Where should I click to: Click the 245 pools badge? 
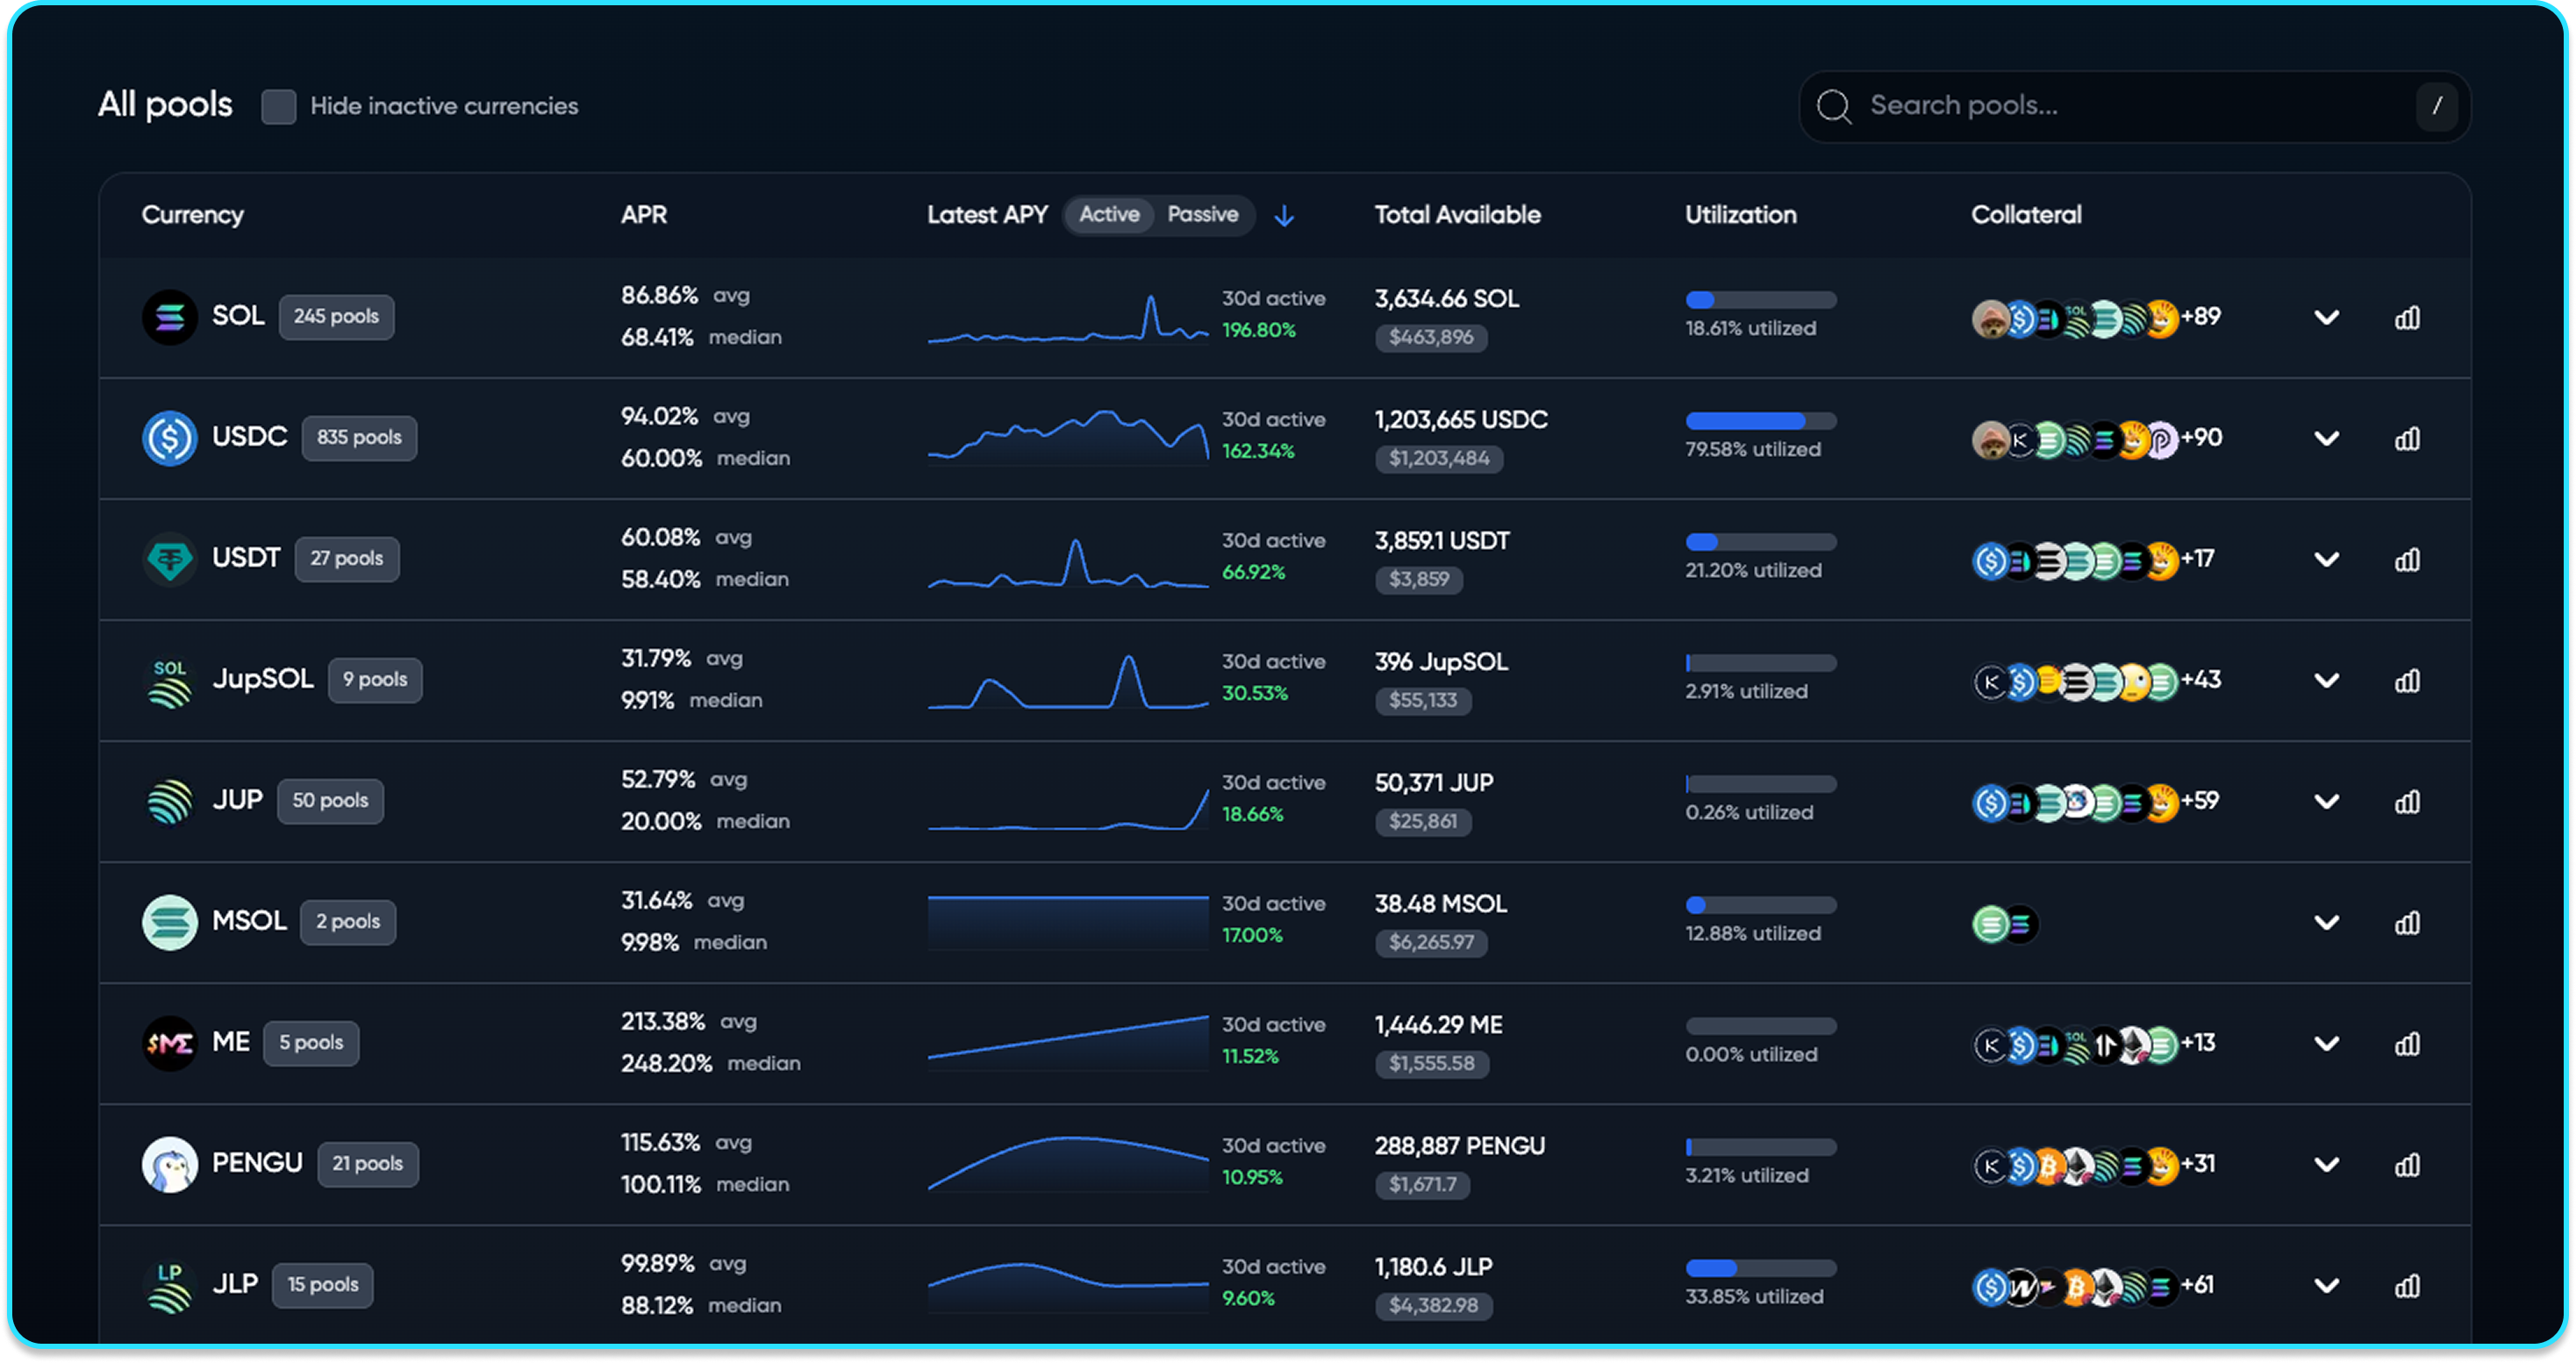pyautogui.click(x=336, y=317)
